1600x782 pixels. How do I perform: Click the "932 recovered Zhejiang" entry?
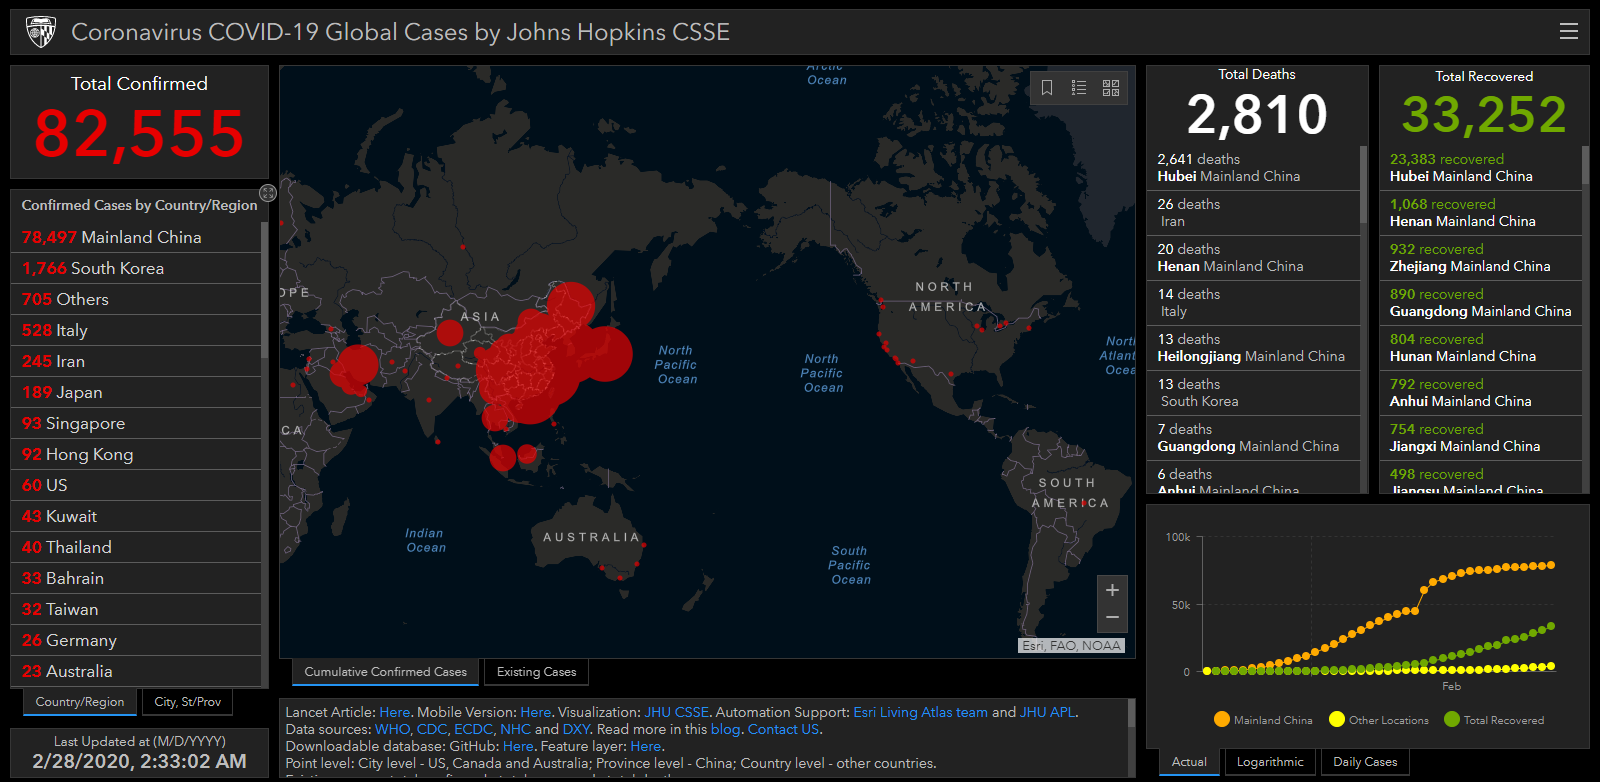tap(1481, 258)
